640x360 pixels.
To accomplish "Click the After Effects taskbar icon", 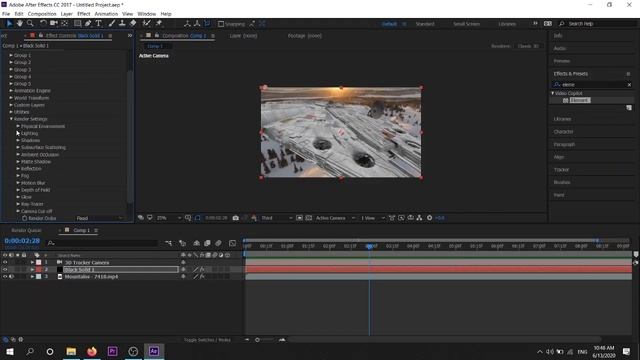I will pyautogui.click(x=154, y=351).
